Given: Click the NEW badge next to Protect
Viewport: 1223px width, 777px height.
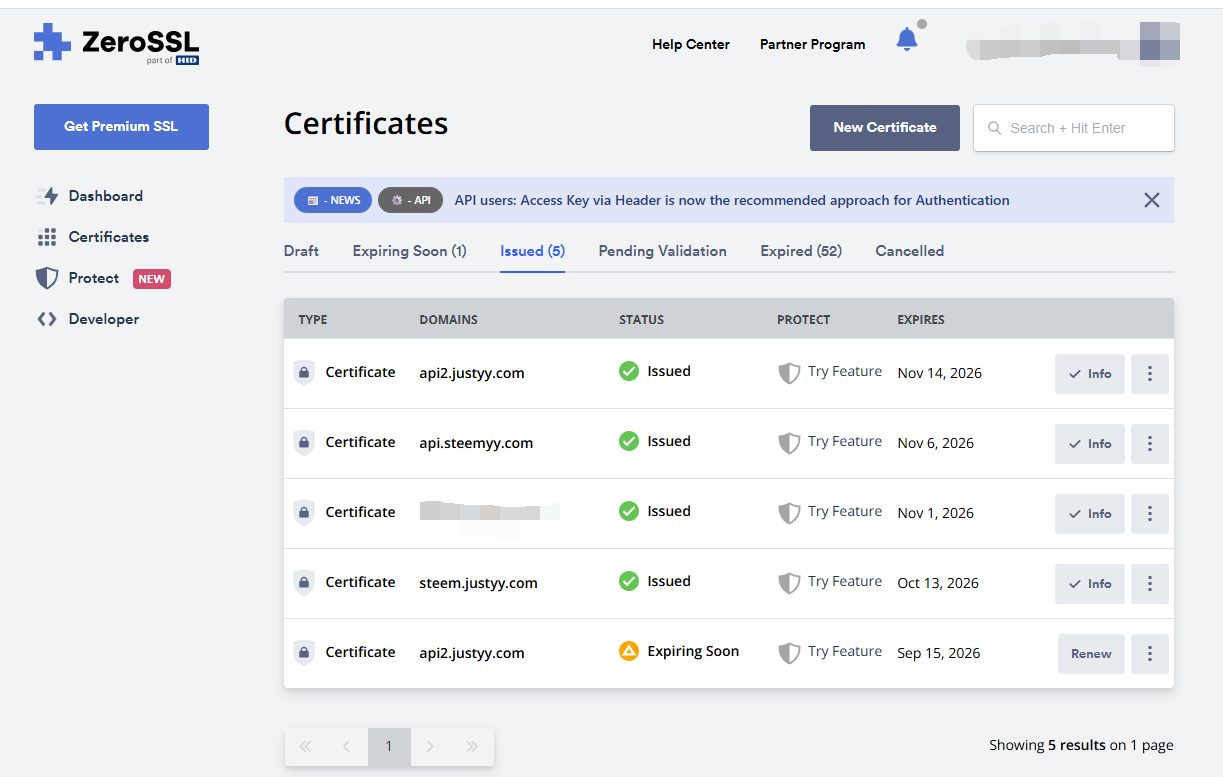Looking at the screenshot, I should pyautogui.click(x=152, y=279).
